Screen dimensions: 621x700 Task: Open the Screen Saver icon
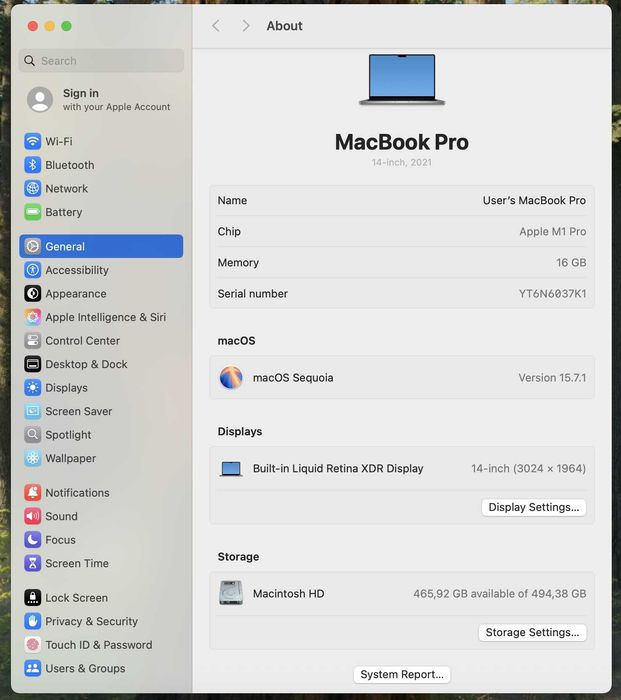pos(33,411)
